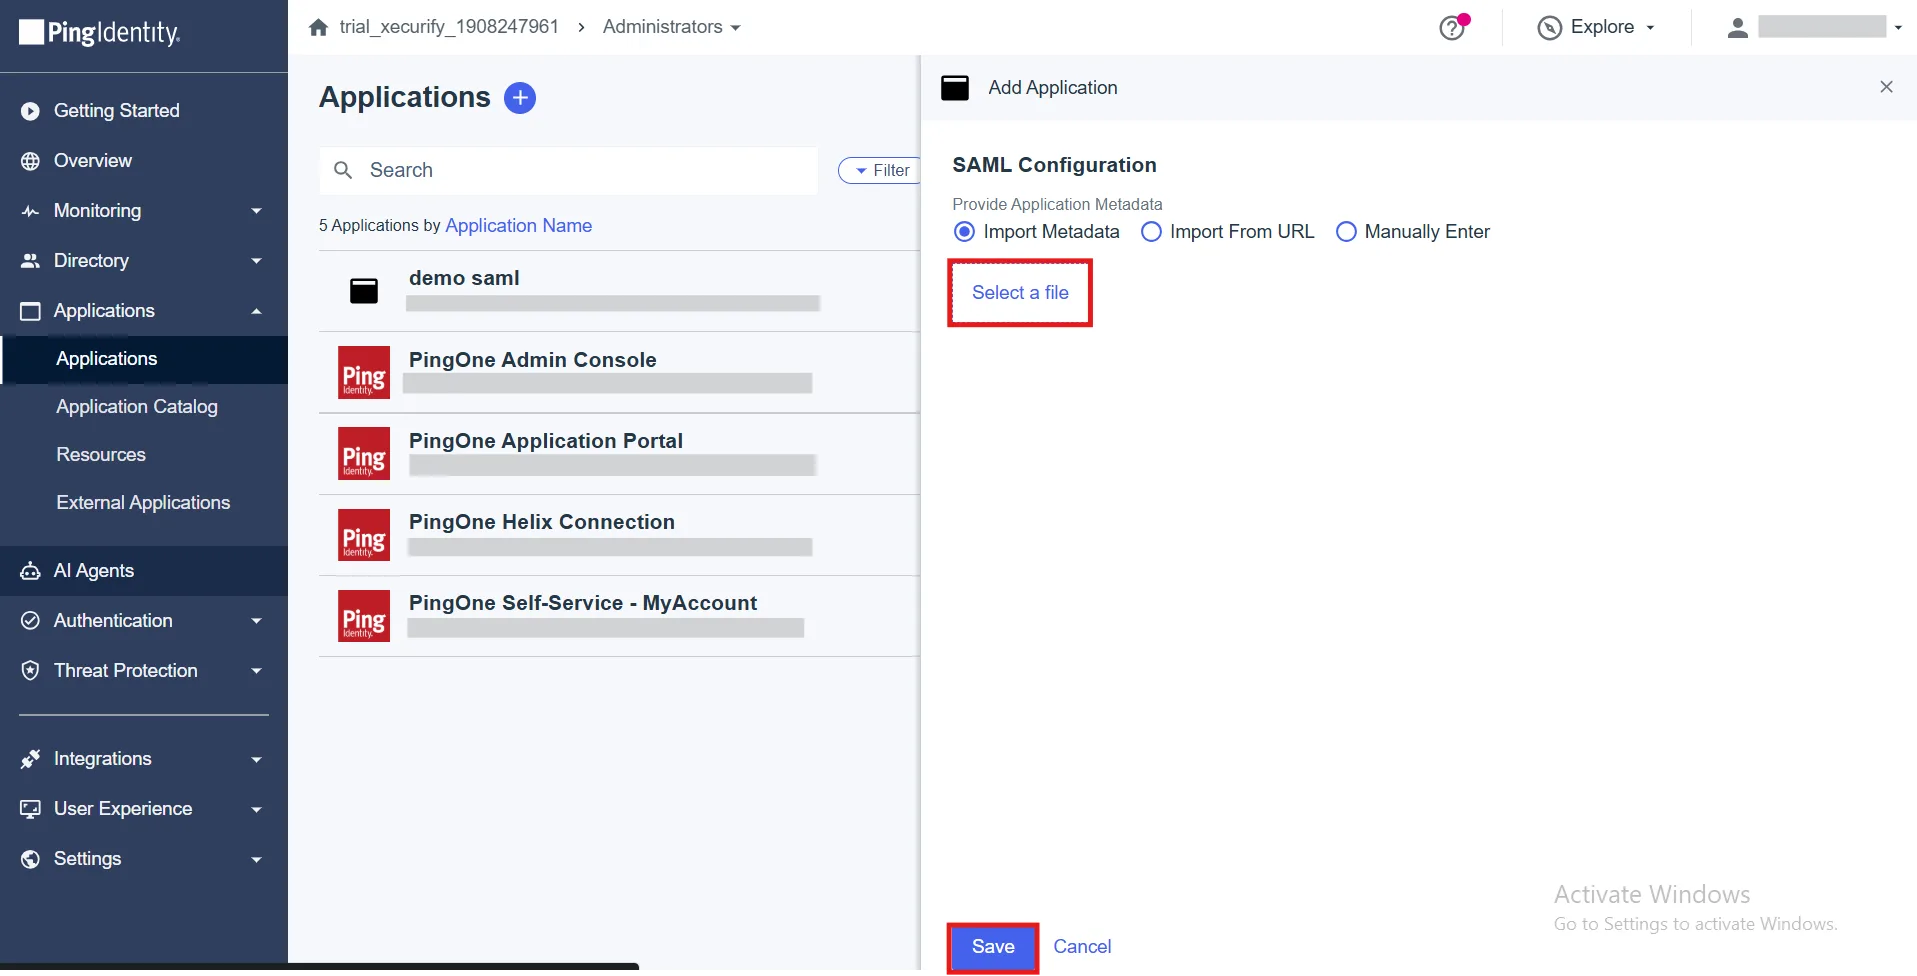Open the Filter dropdown
The width and height of the screenshot is (1917, 976).
880,171
